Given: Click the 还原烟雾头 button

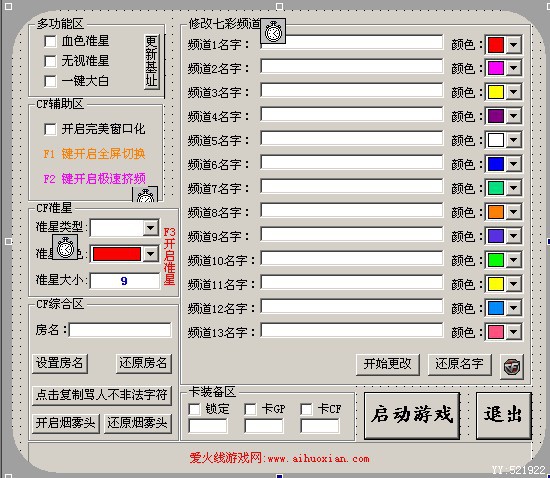Looking at the screenshot, I should (138, 423).
